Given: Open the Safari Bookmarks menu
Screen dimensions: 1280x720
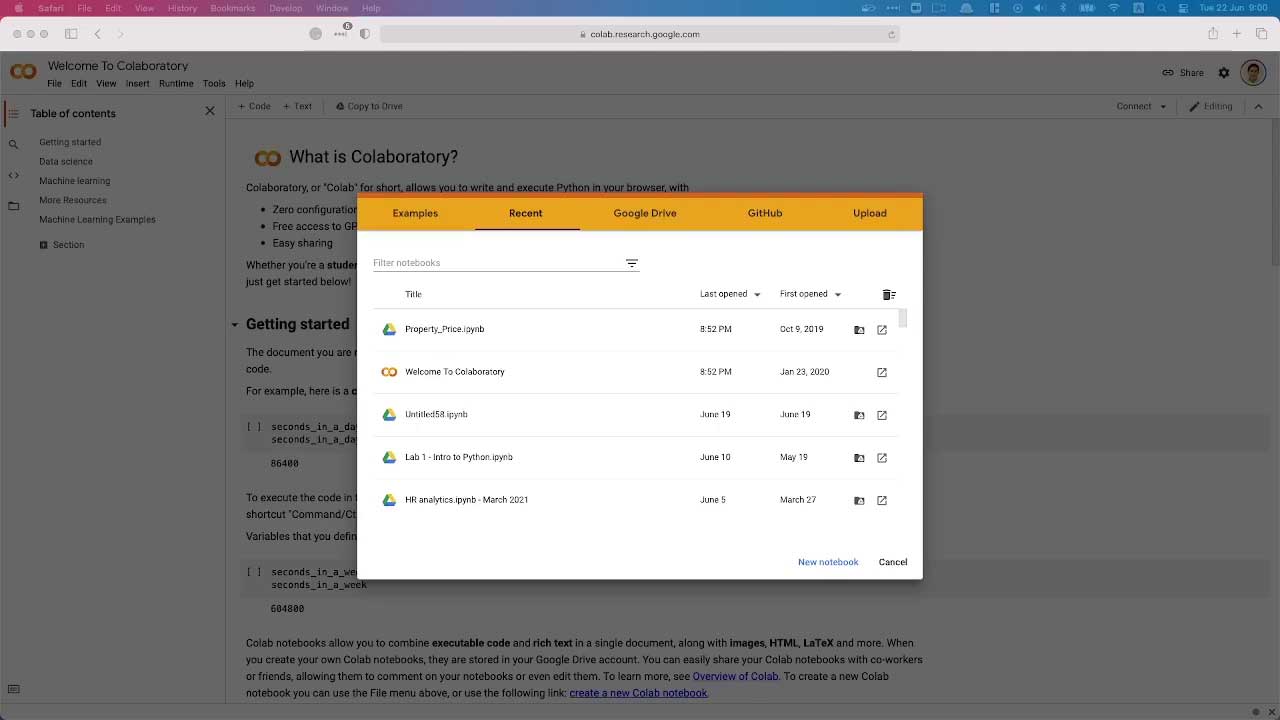Looking at the screenshot, I should point(233,8).
